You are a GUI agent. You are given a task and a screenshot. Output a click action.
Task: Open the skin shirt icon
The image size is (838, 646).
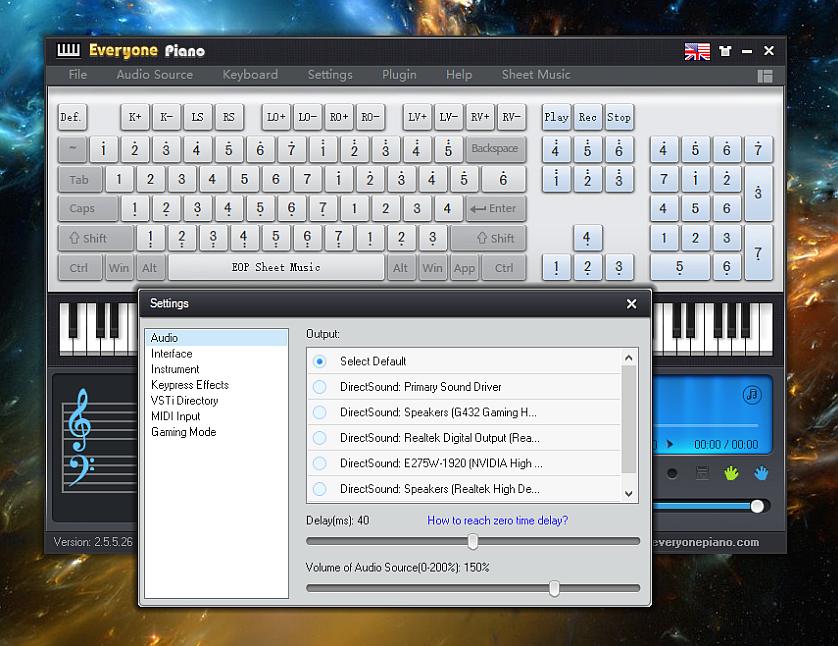click(x=725, y=51)
